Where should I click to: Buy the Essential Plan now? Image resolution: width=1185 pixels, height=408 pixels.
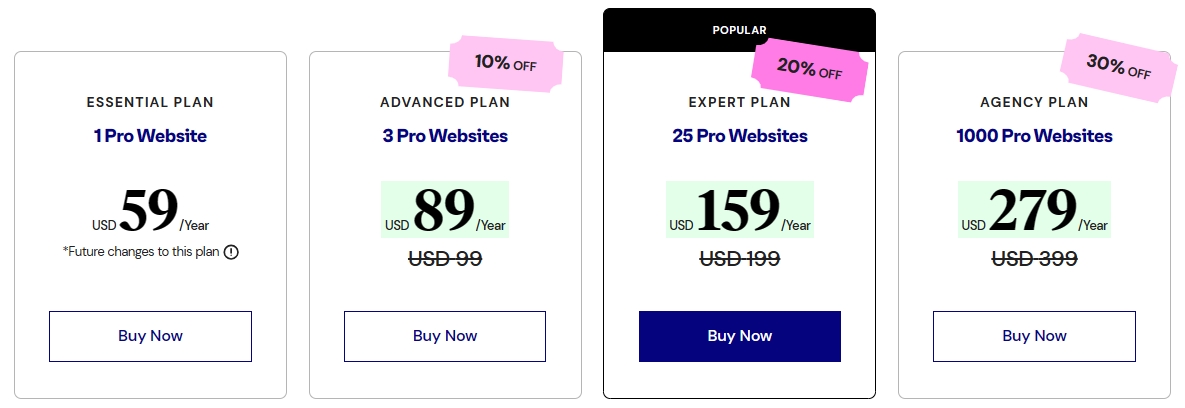150,336
